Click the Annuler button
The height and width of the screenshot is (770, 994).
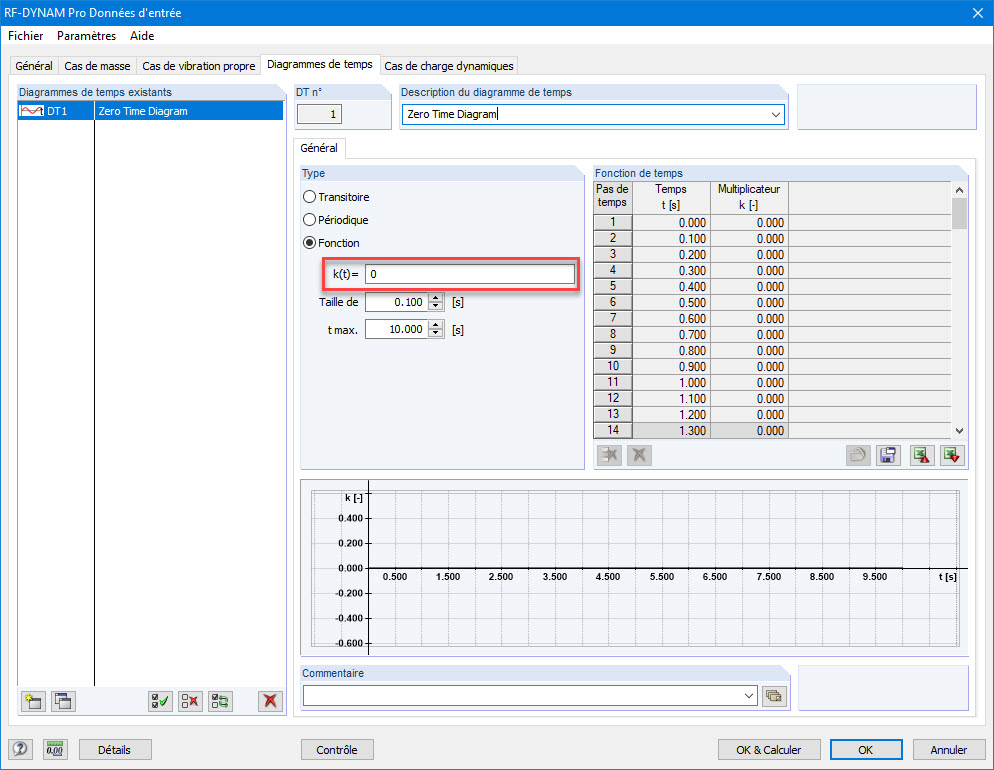(948, 750)
